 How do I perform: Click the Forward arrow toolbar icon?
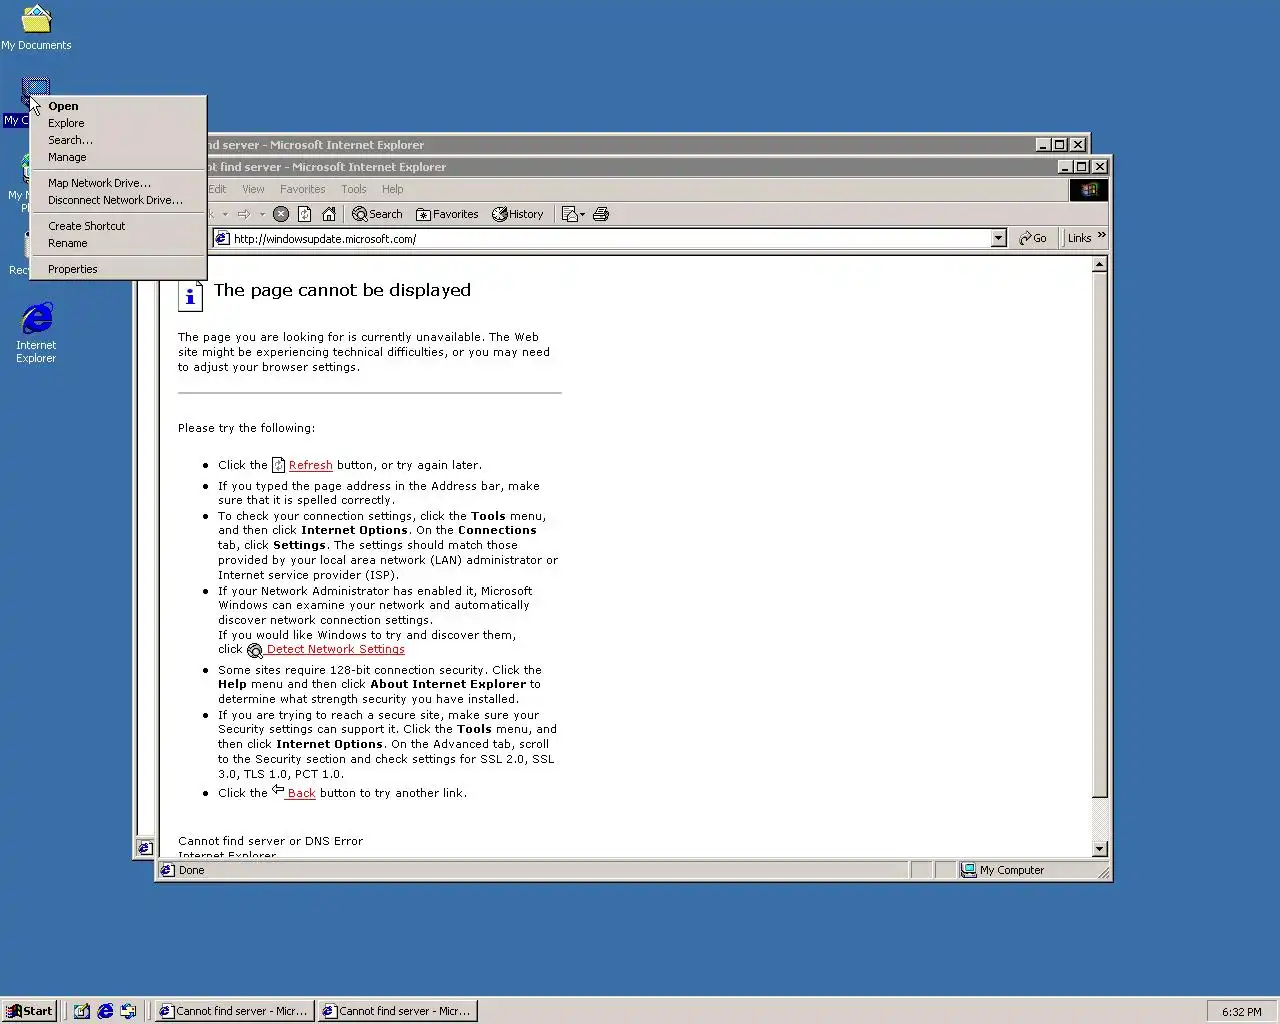pos(244,214)
